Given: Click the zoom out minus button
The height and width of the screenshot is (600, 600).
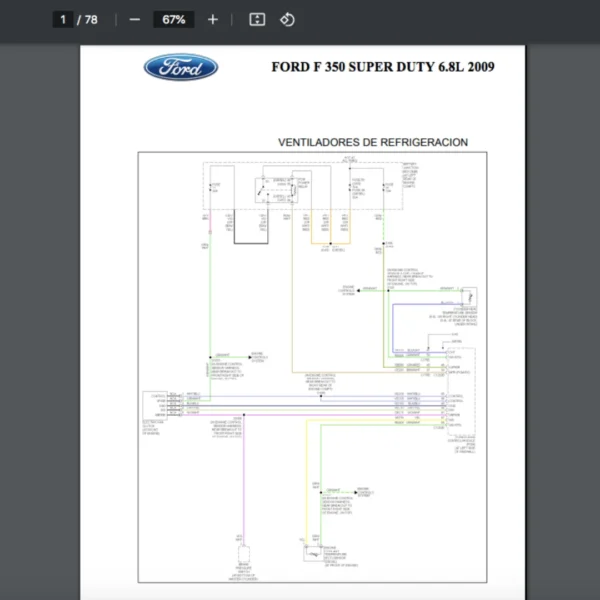Looking at the screenshot, I should [134, 19].
